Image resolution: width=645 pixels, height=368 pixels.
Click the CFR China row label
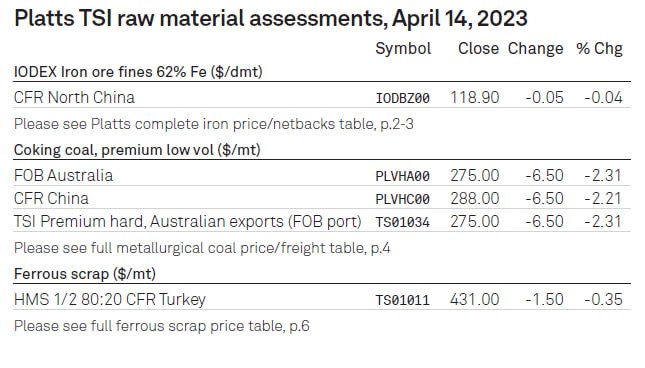pyautogui.click(x=51, y=199)
